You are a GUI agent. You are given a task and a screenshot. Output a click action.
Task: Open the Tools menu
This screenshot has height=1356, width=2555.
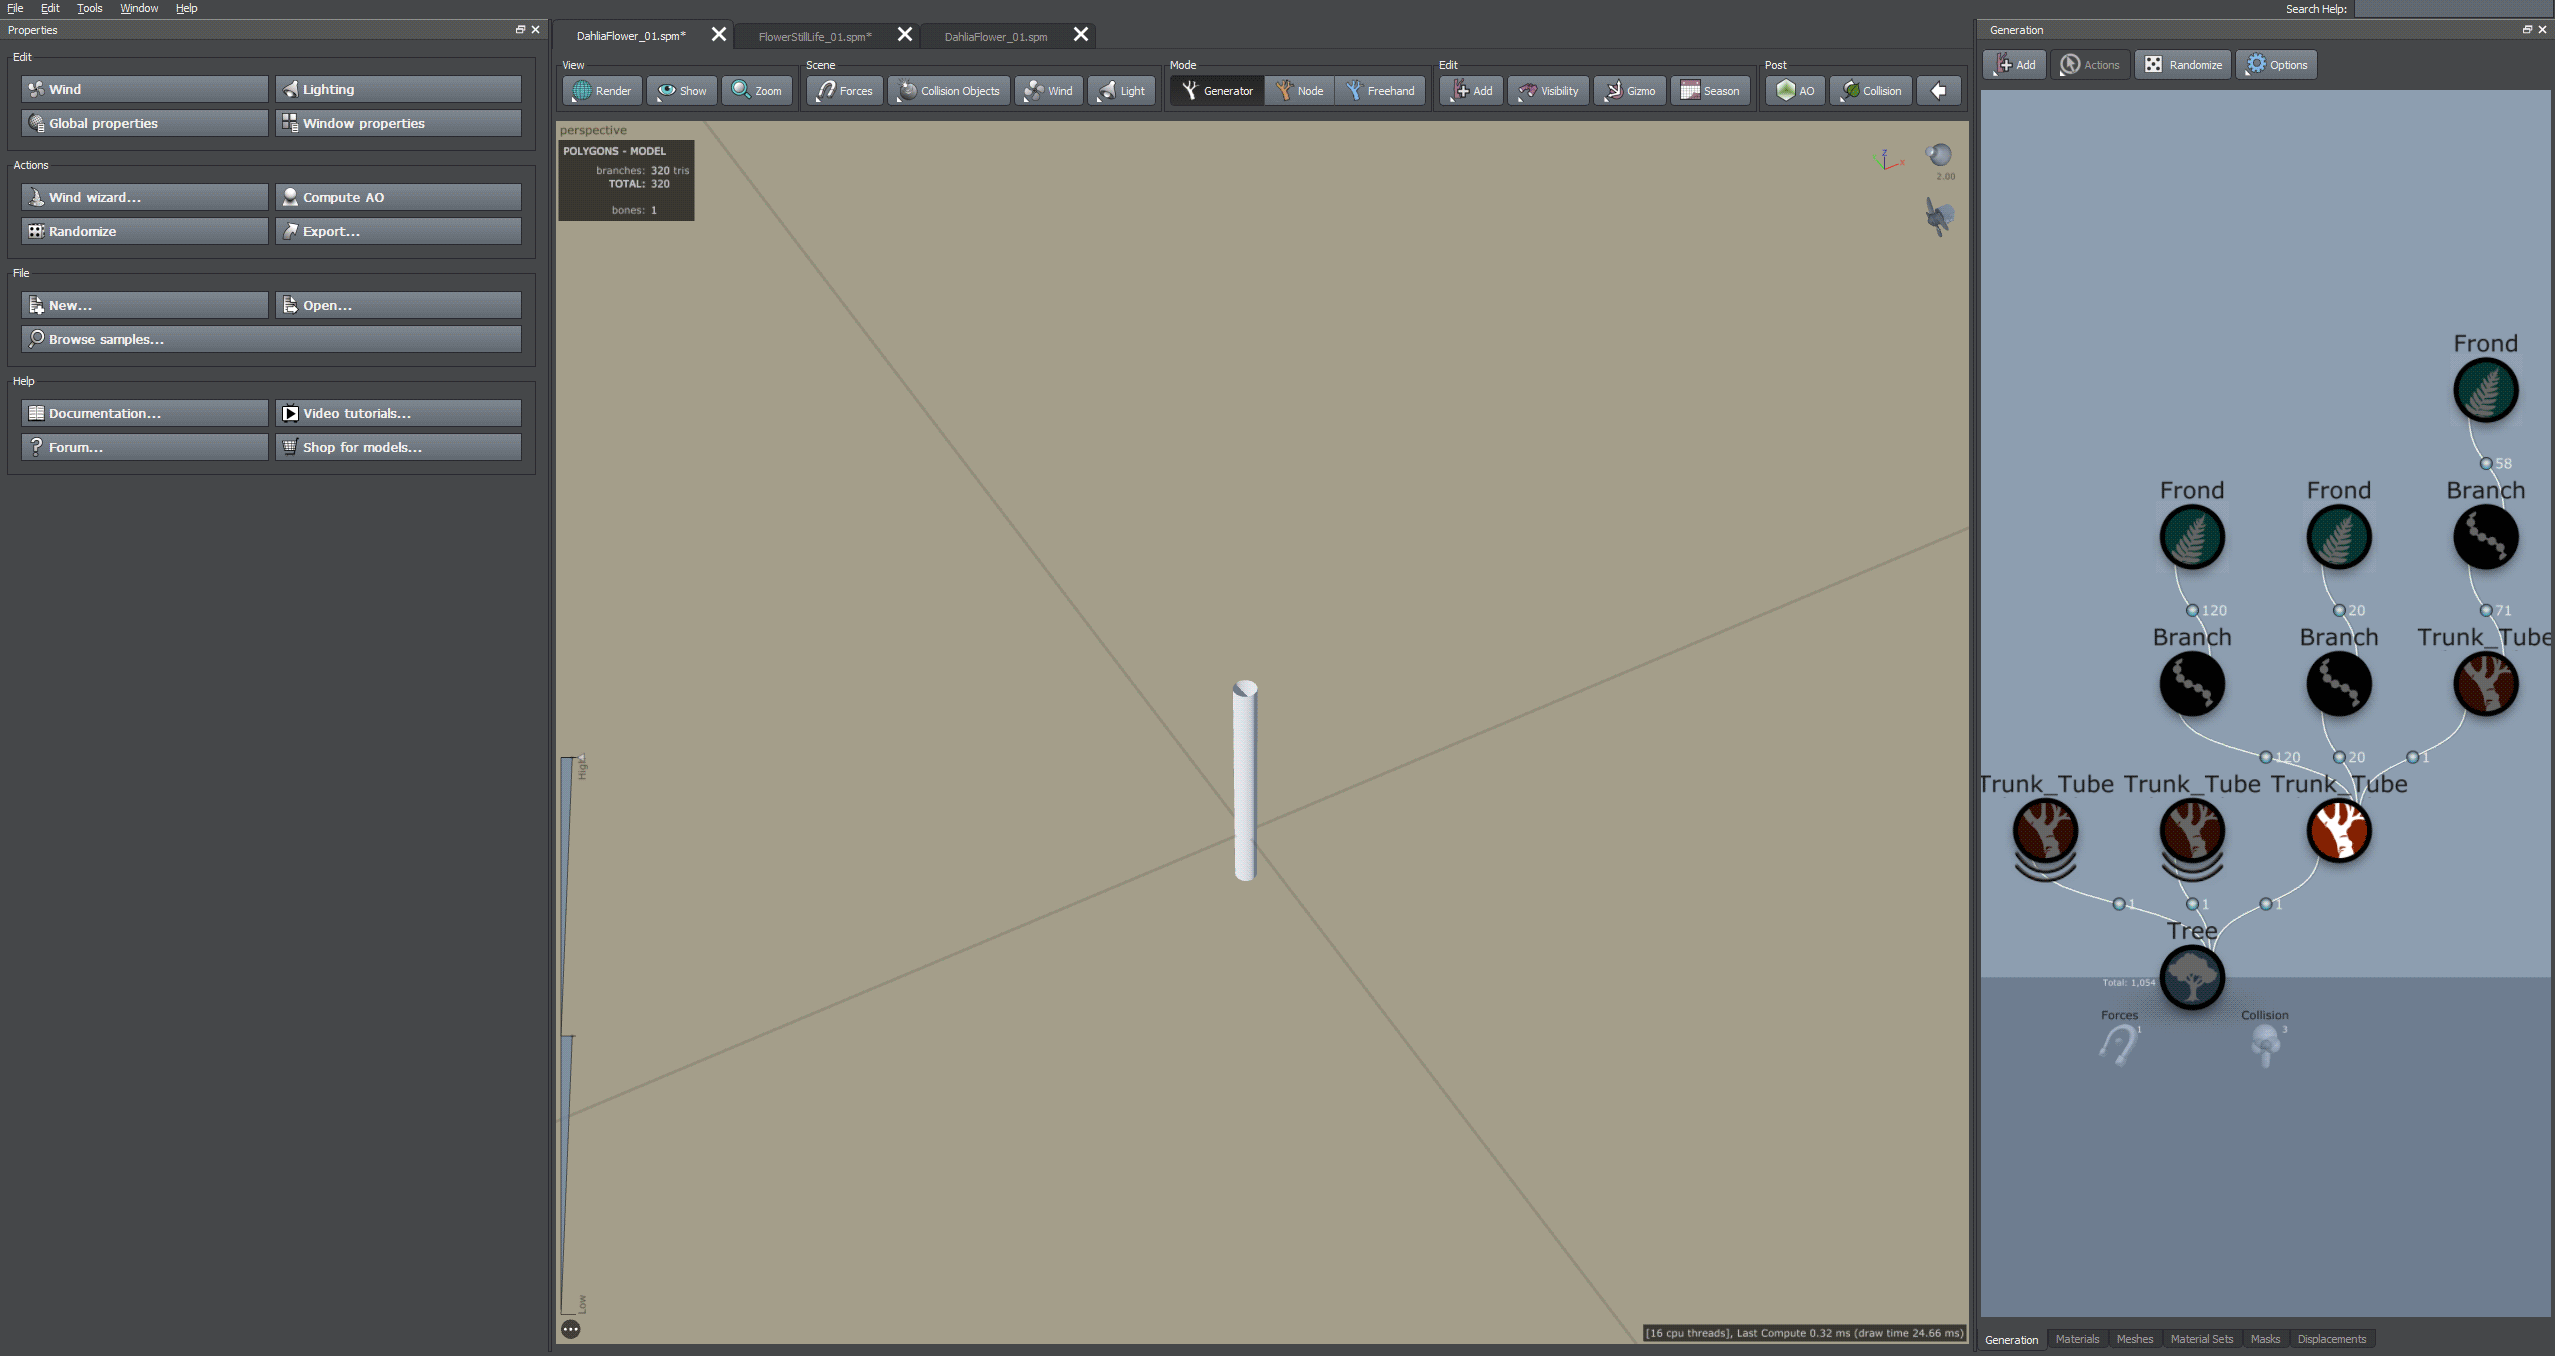coord(89,8)
